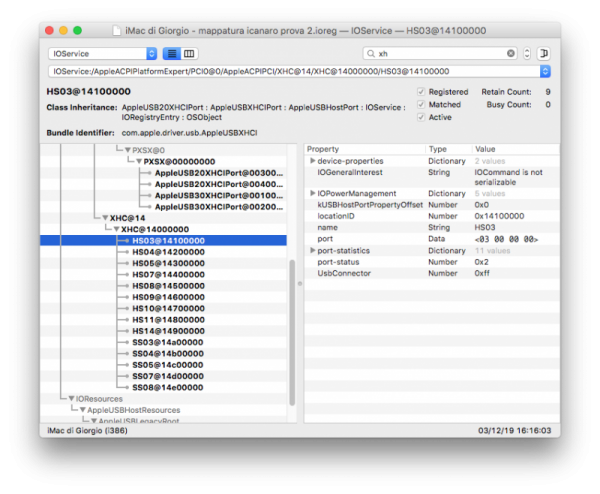Screen dimensions: 600x494
Task: Click the timestamp 03/12/19 16:16:03
Action: click(x=514, y=430)
